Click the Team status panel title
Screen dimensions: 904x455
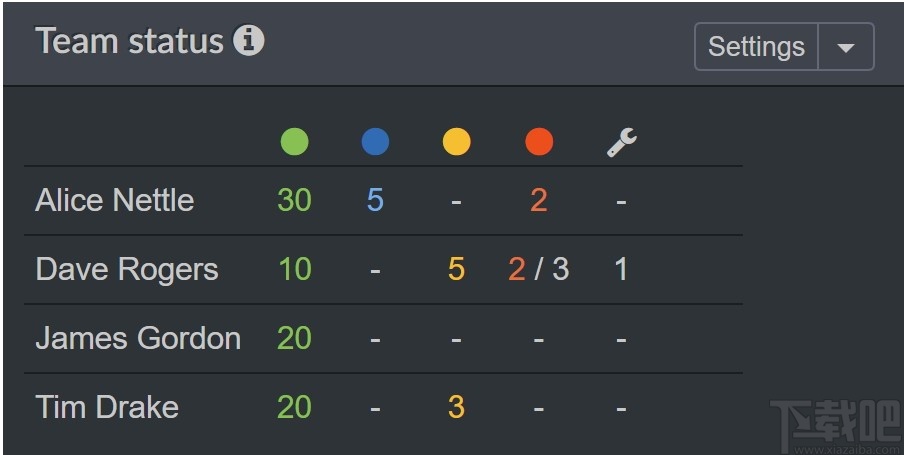[129, 41]
